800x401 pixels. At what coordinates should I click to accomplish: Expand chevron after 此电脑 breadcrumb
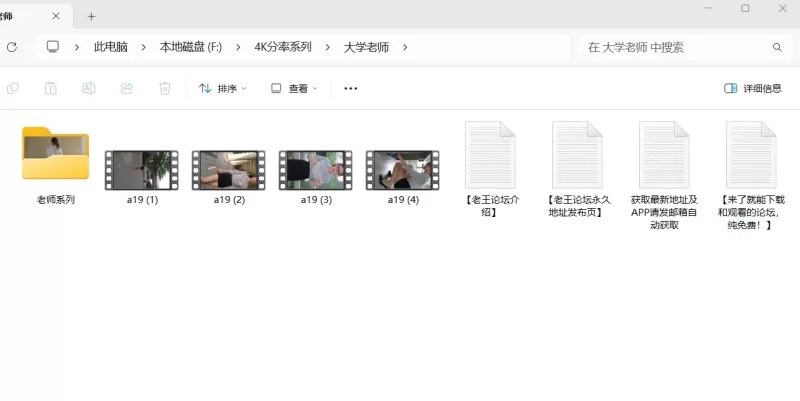pyautogui.click(x=143, y=47)
